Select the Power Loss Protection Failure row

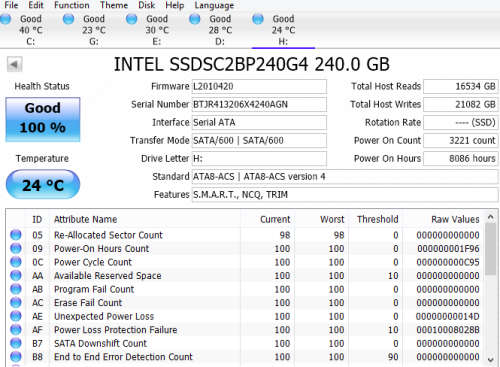245,330
